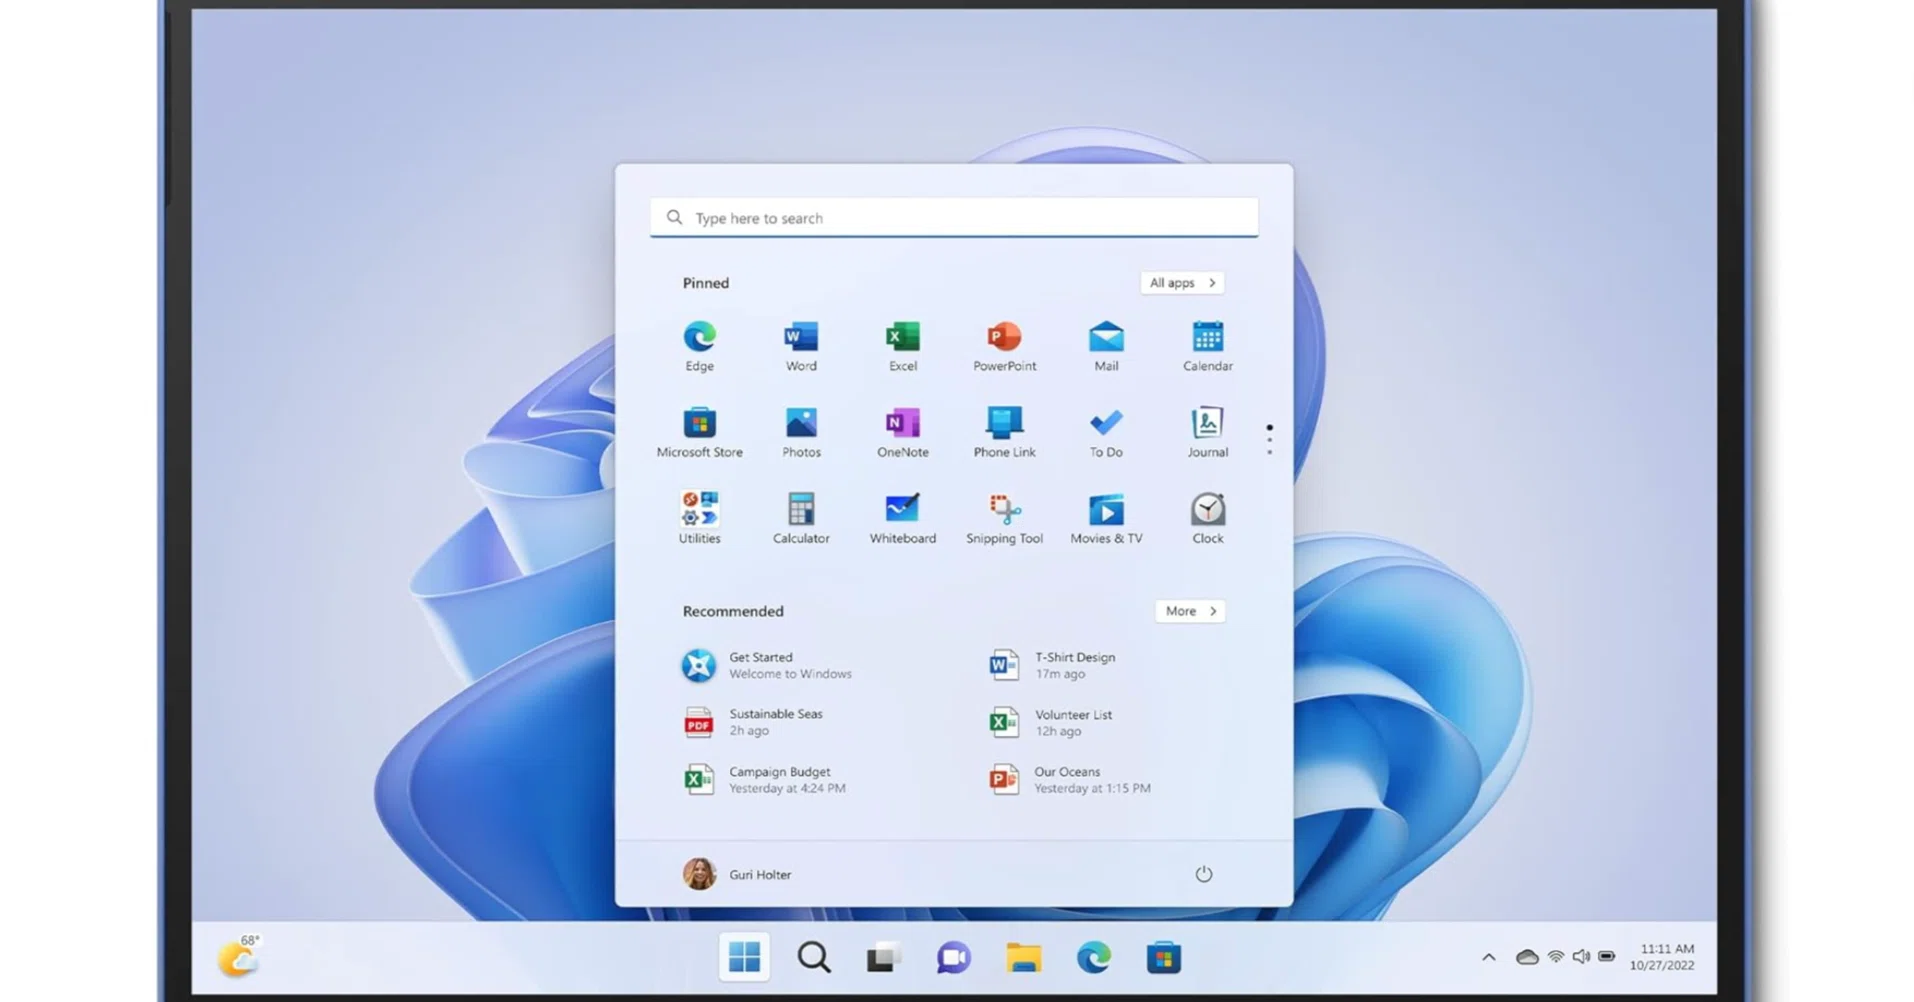Viewport: 1914px width, 1002px height.
Task: Open OneNote from pinned apps
Action: [x=903, y=432]
